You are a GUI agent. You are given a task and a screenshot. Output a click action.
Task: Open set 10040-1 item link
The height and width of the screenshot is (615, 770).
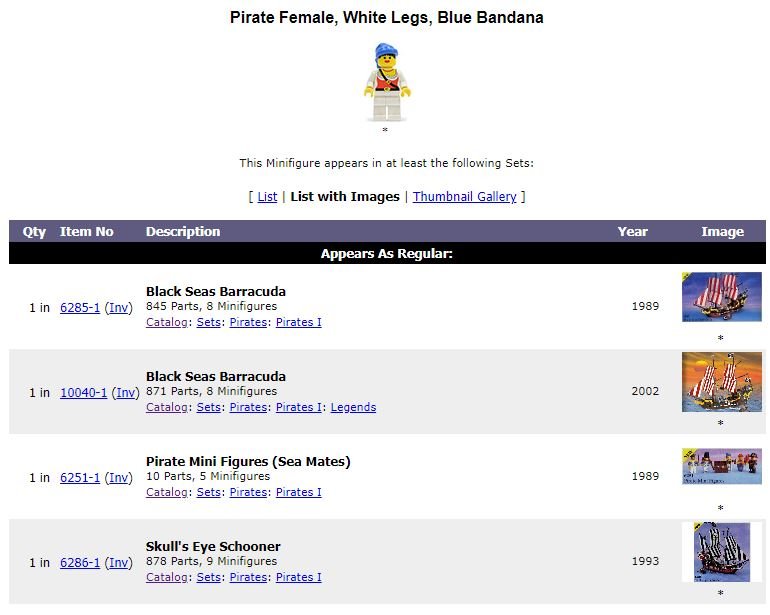point(83,392)
